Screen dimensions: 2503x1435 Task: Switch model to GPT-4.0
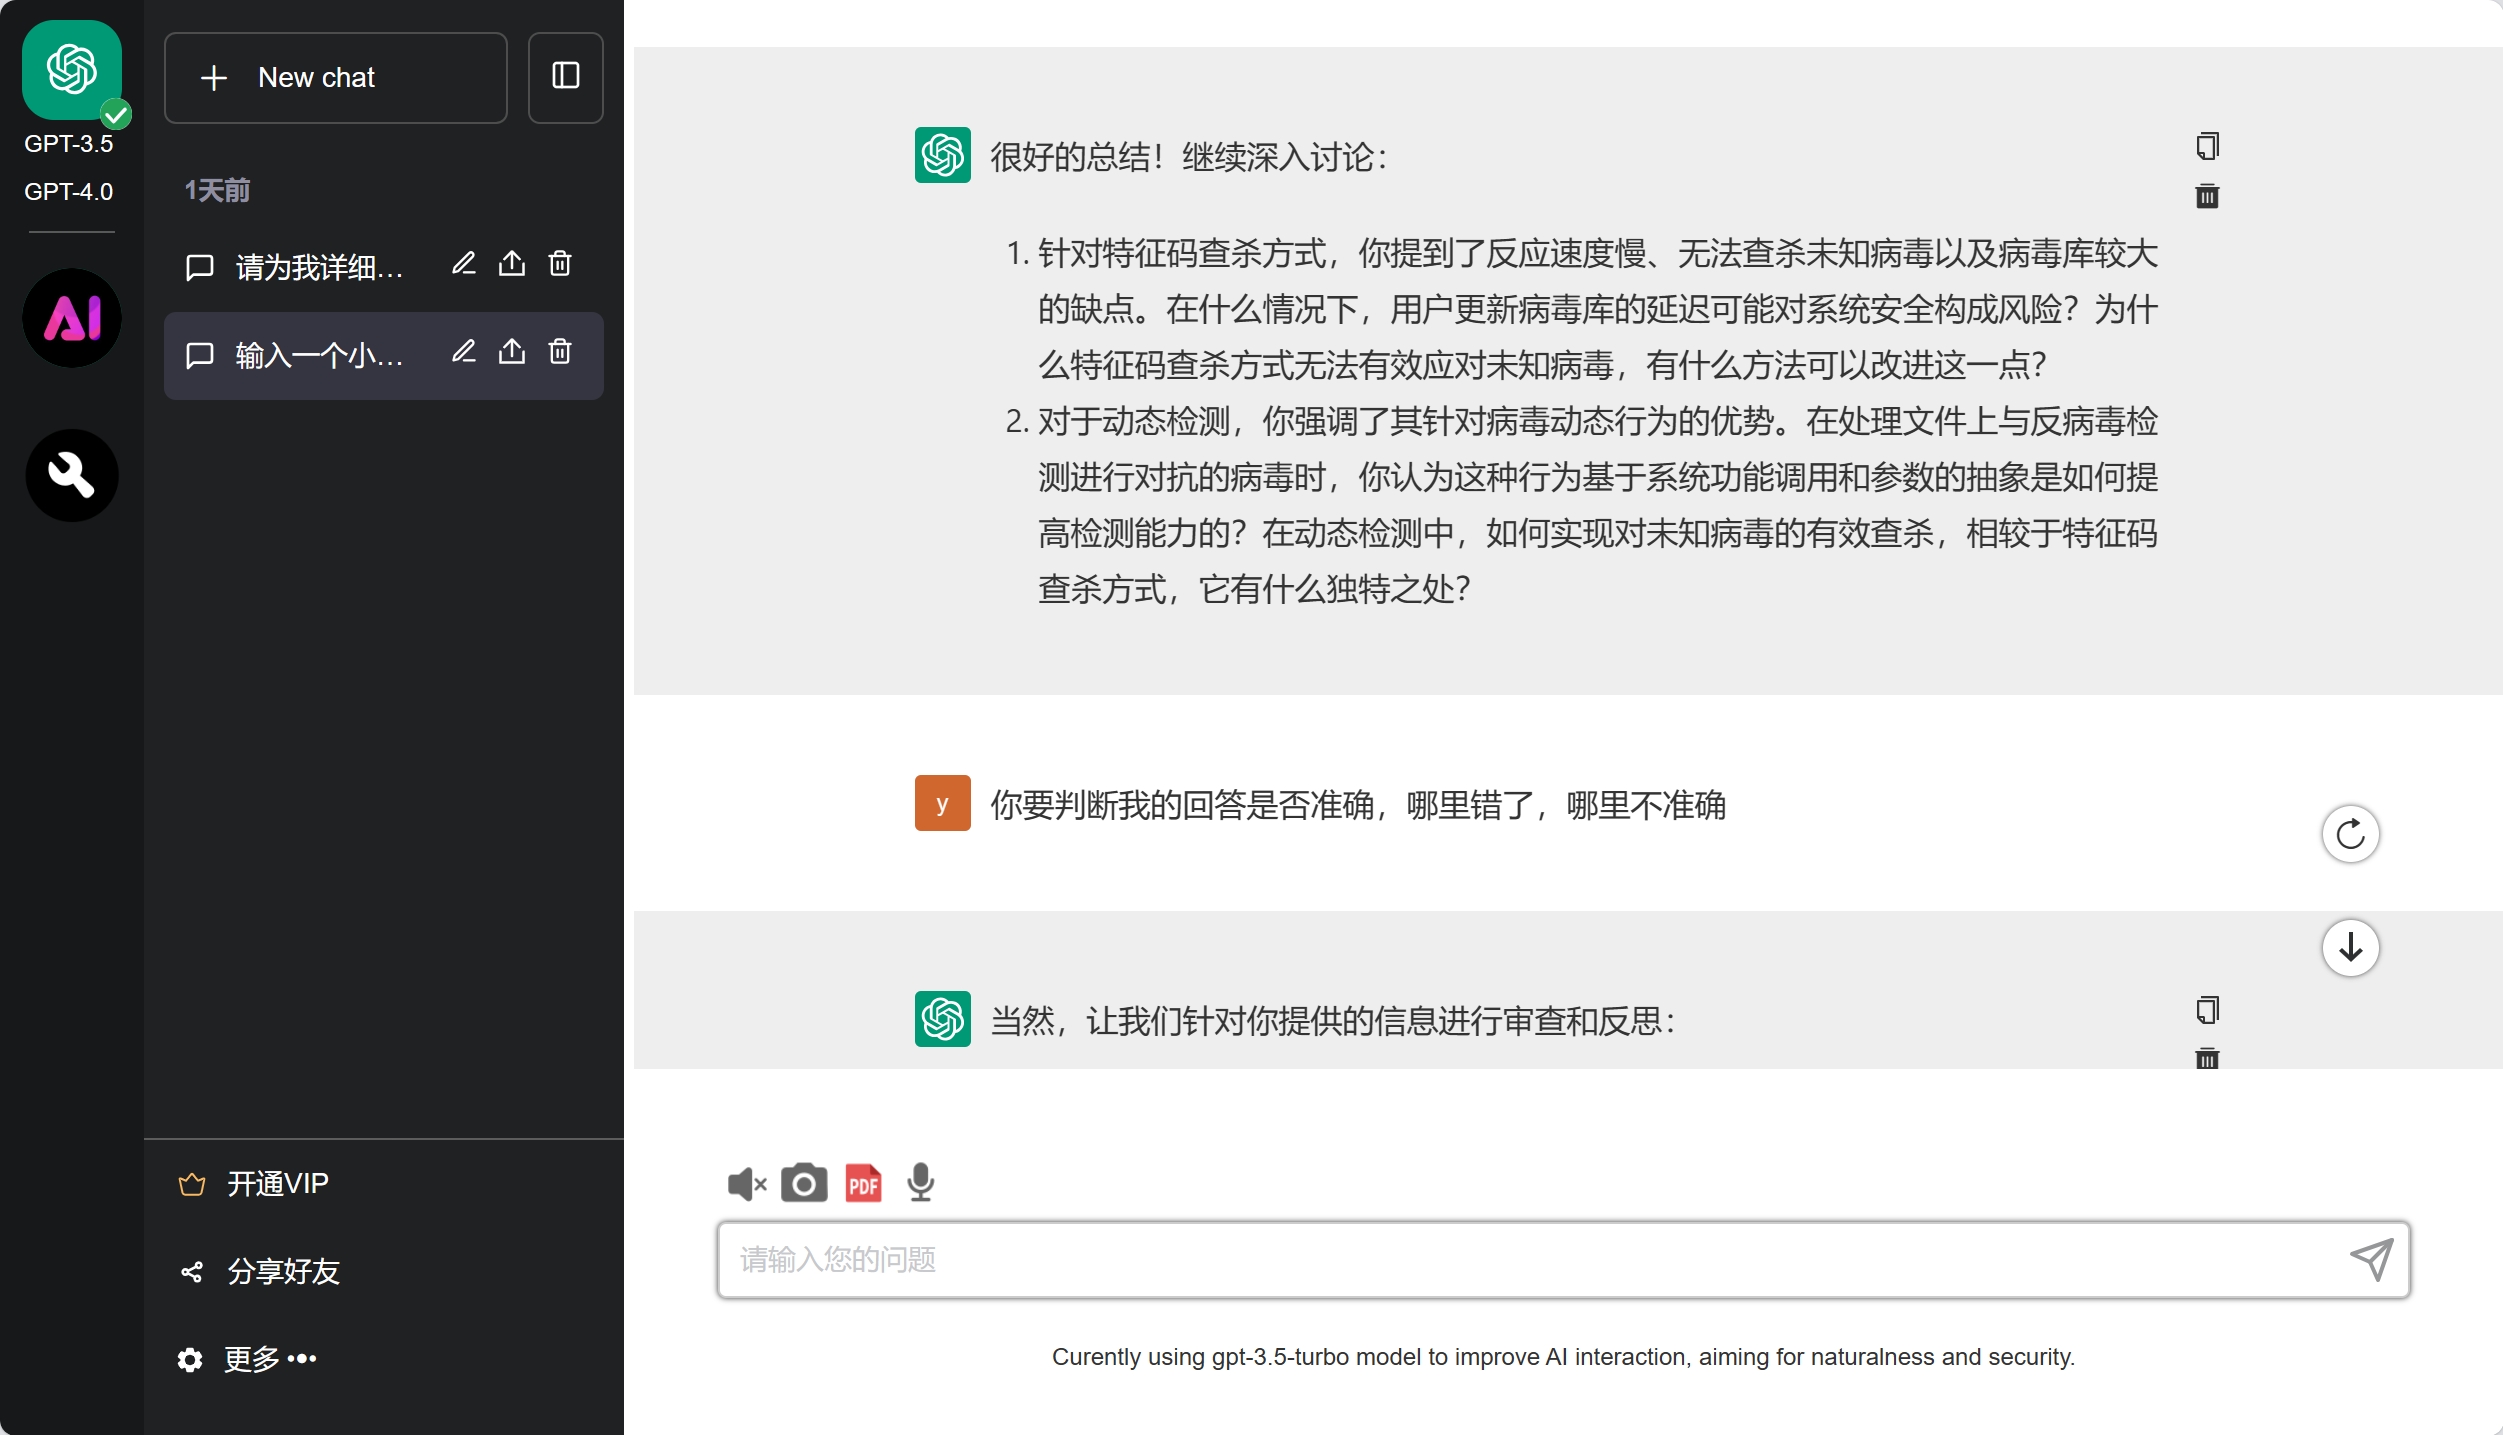coord(68,191)
